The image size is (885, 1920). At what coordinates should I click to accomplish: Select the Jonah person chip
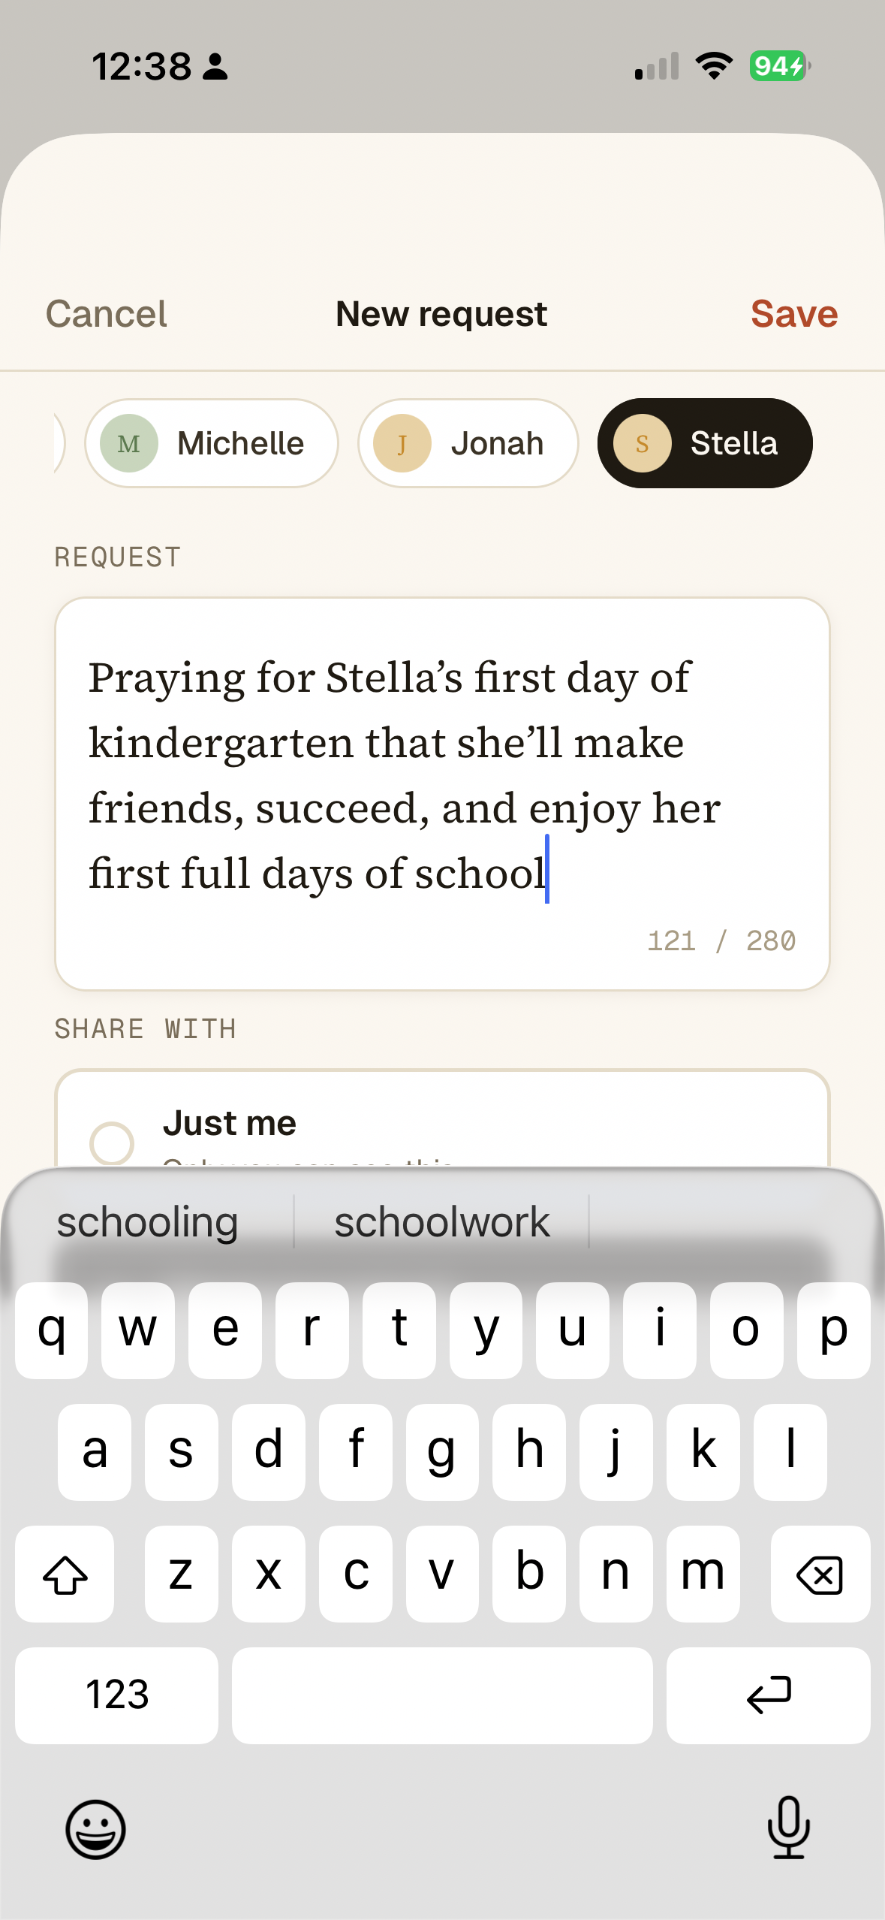click(468, 443)
